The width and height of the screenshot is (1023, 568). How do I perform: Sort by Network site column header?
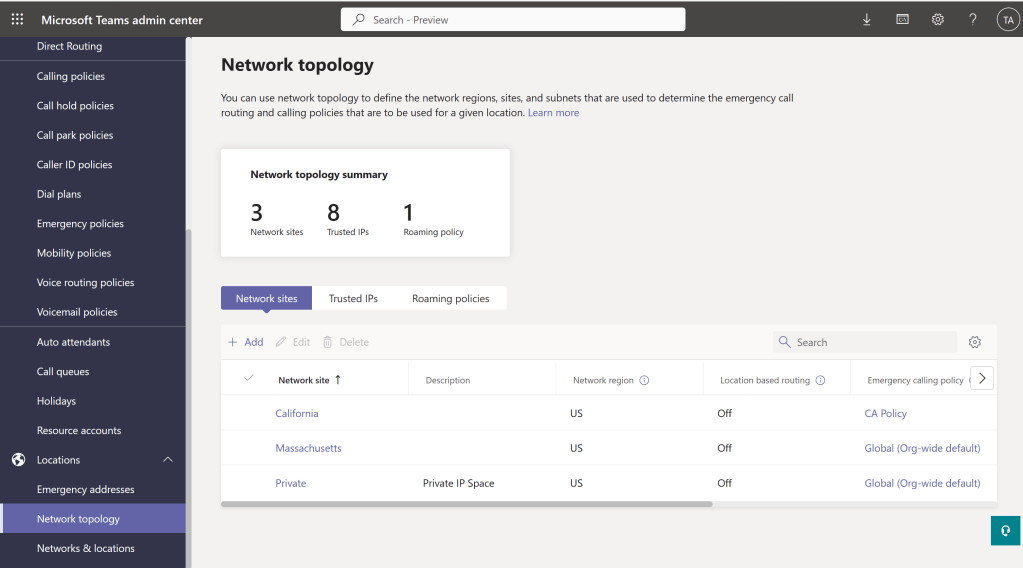[304, 380]
